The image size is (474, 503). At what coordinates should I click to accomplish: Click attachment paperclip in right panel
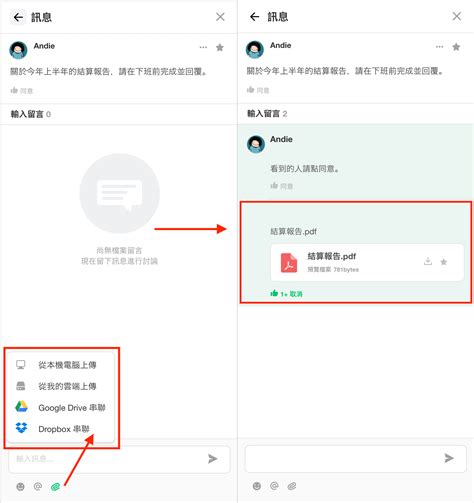pos(292,486)
